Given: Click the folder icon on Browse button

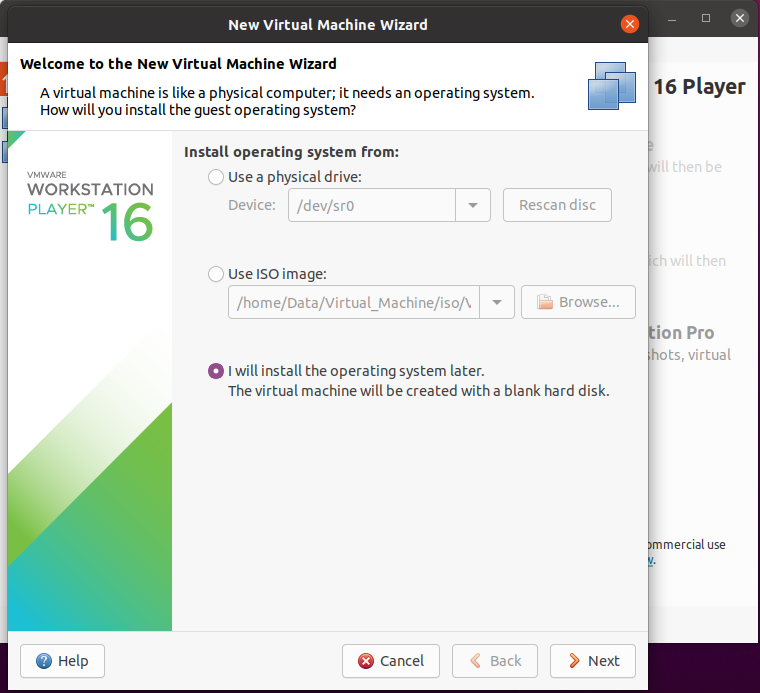Looking at the screenshot, I should [x=544, y=302].
